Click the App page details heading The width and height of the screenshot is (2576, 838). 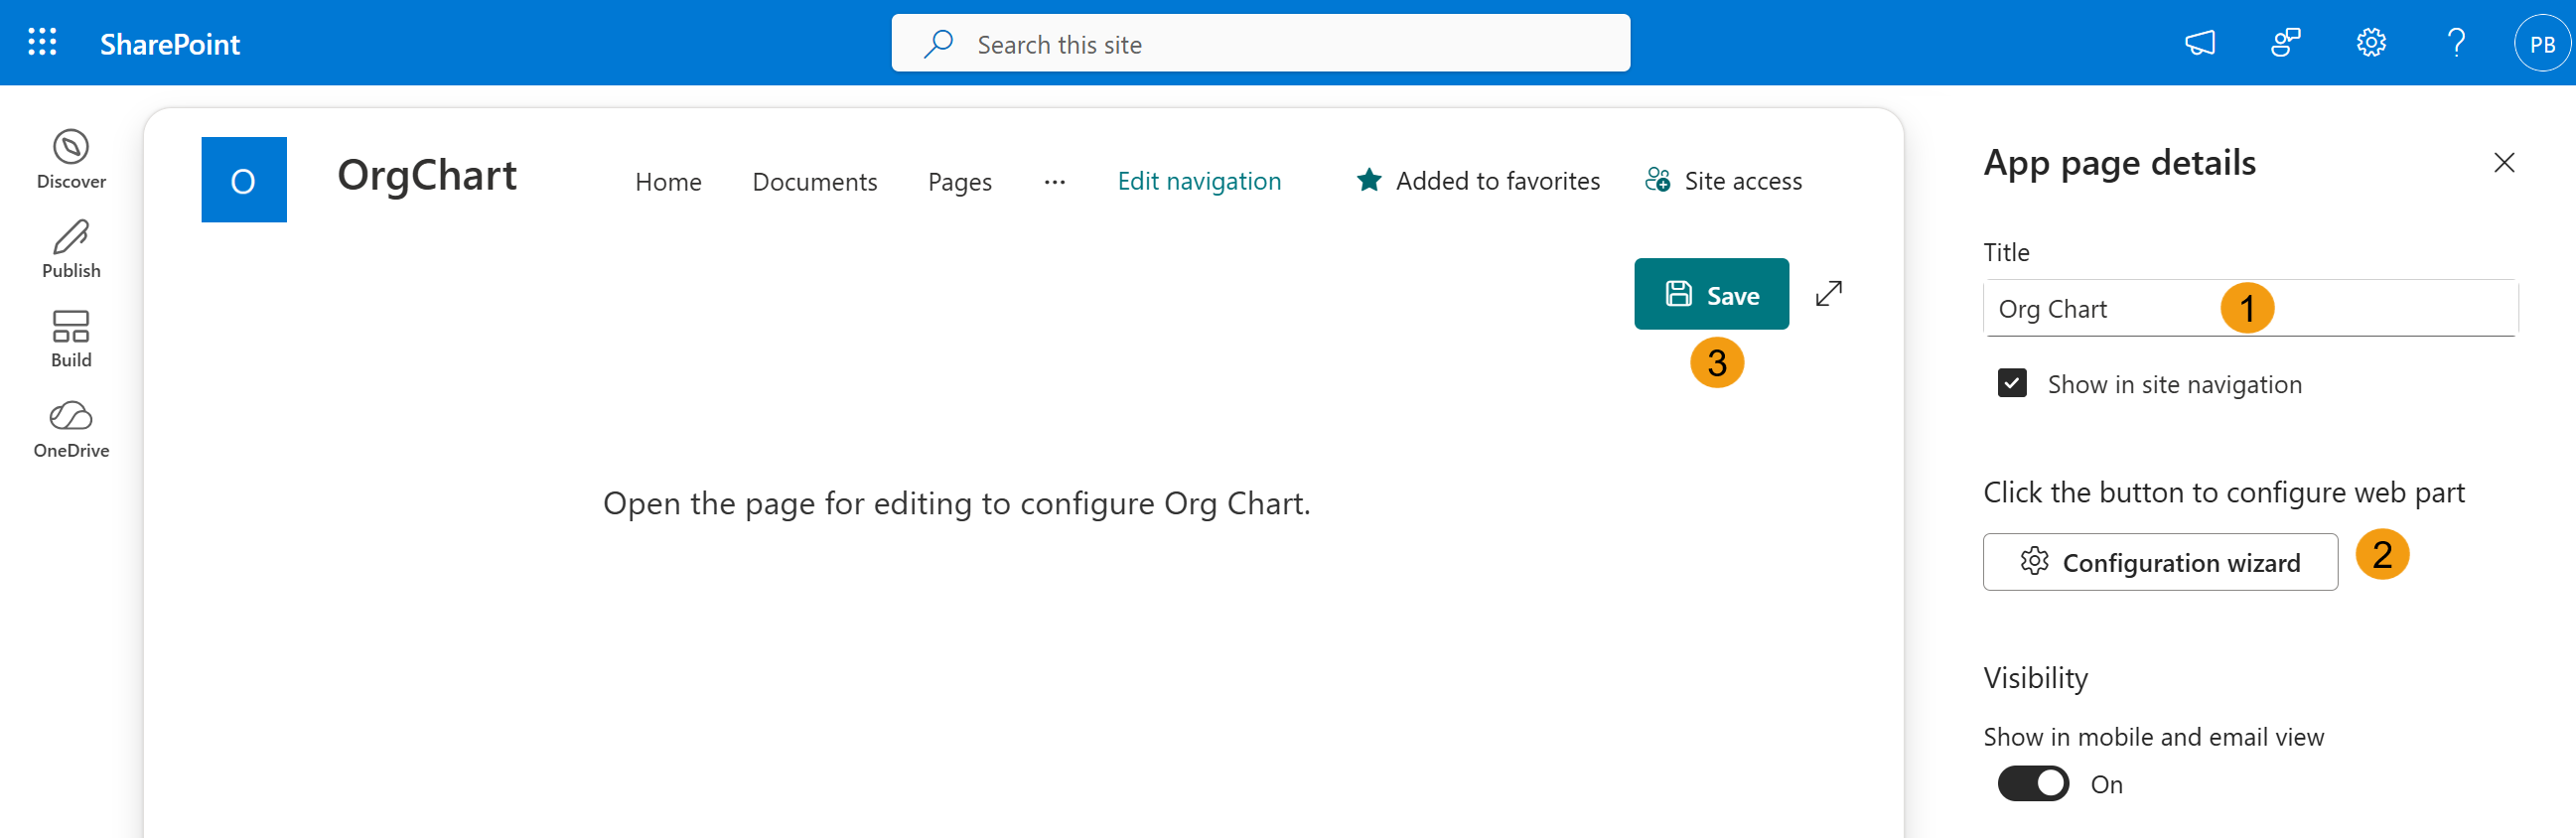coord(2119,163)
